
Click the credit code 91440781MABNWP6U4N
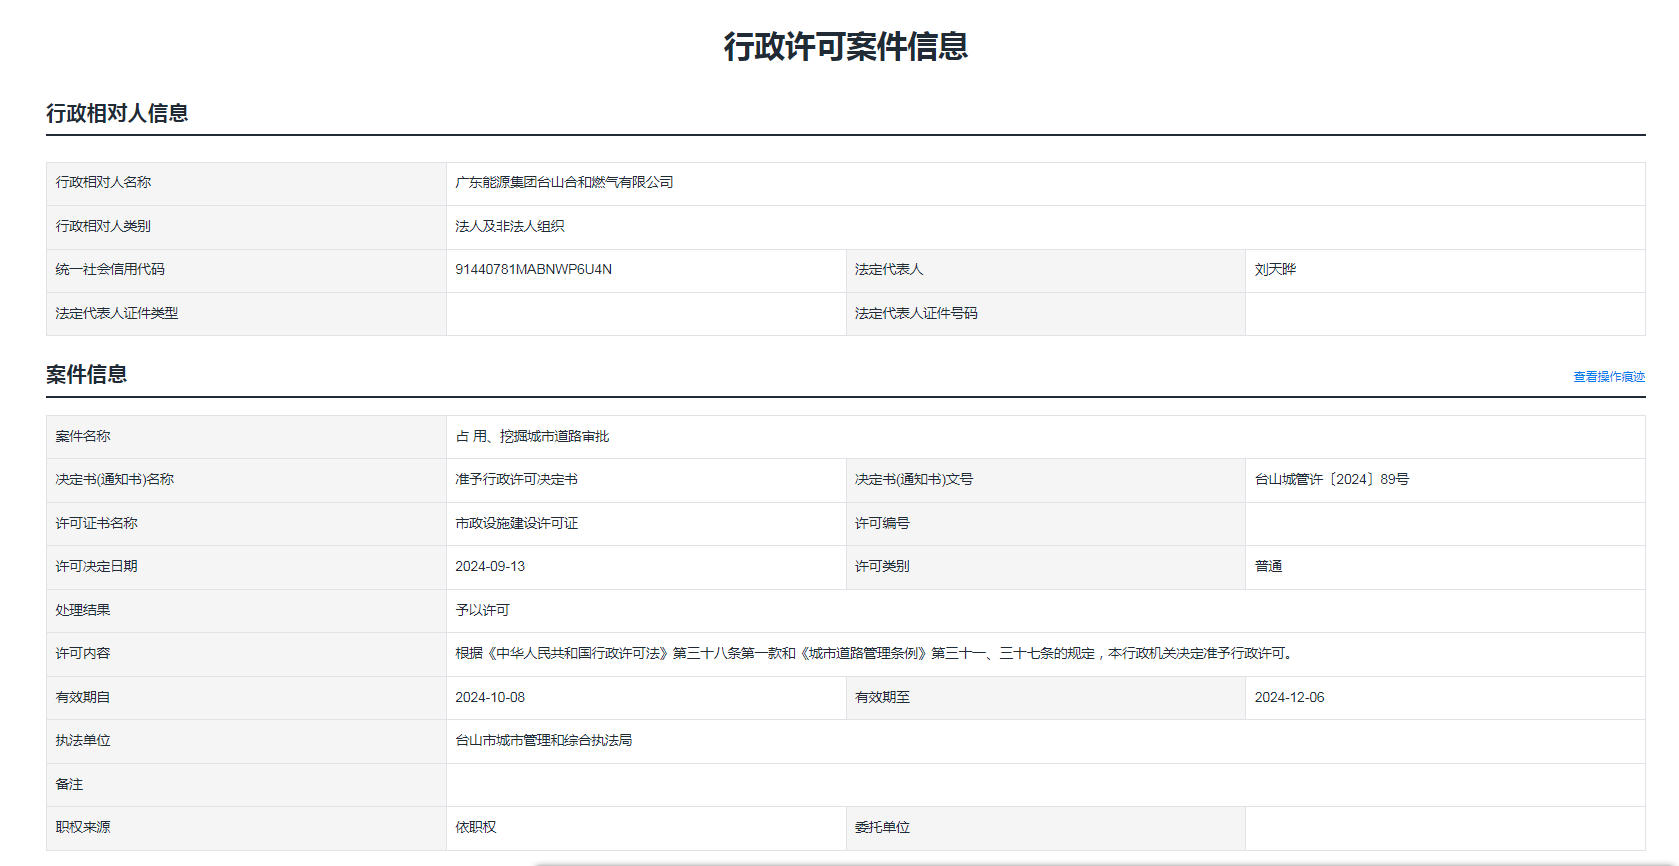tap(533, 270)
